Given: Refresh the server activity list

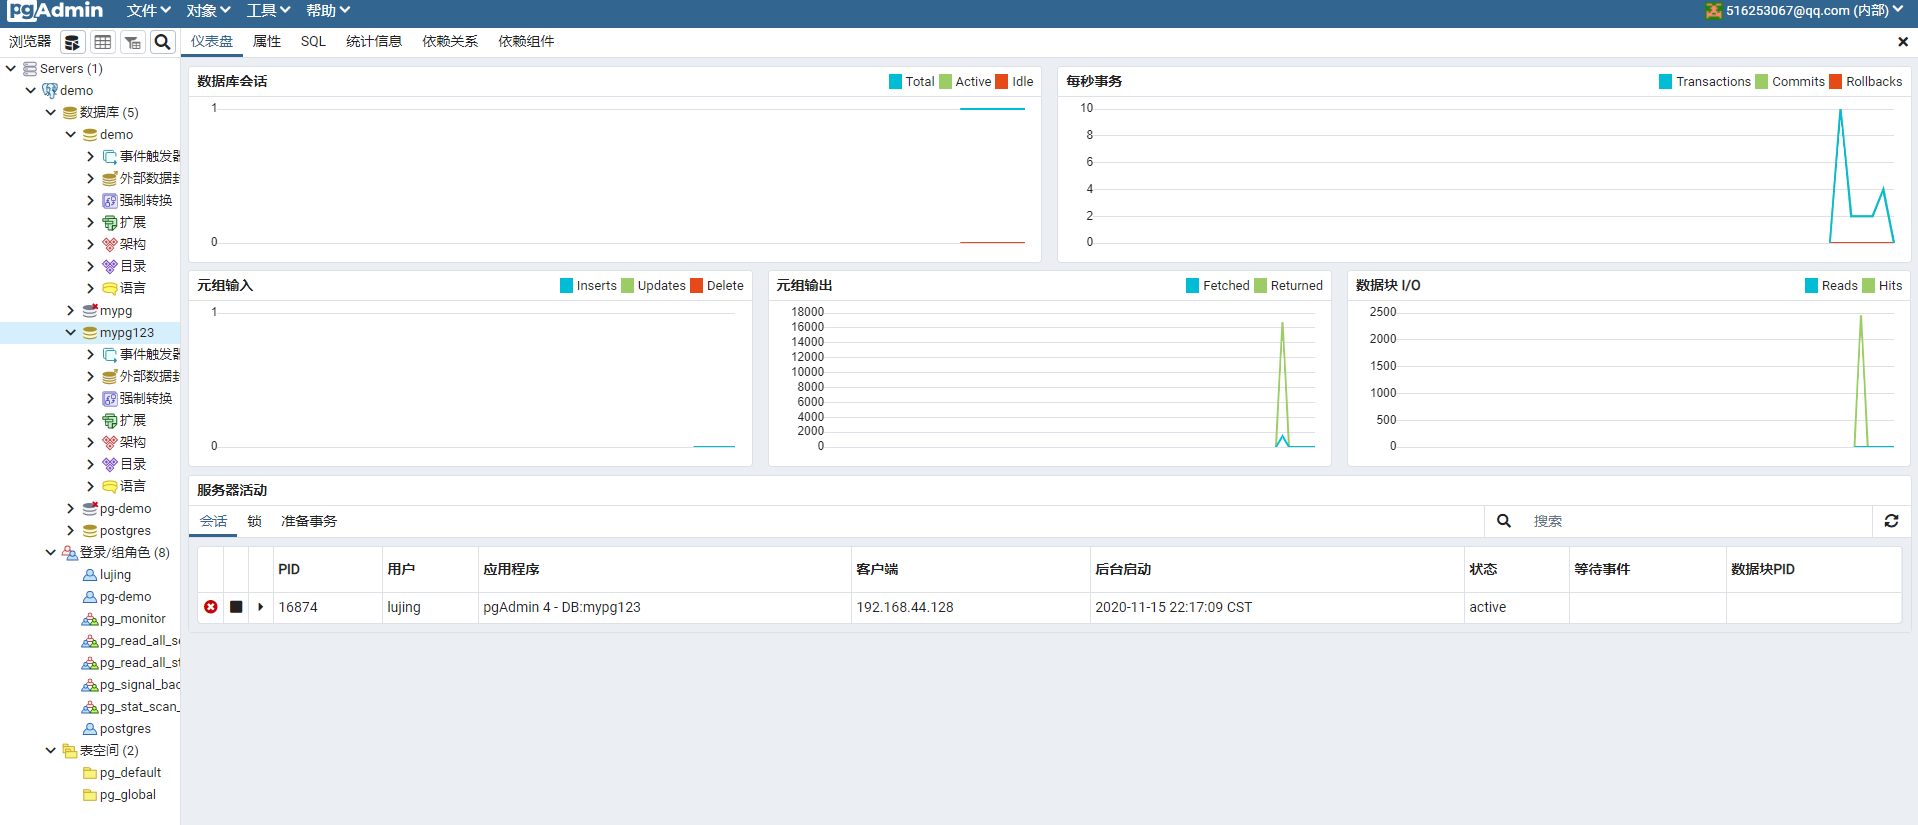Looking at the screenshot, I should (1891, 521).
